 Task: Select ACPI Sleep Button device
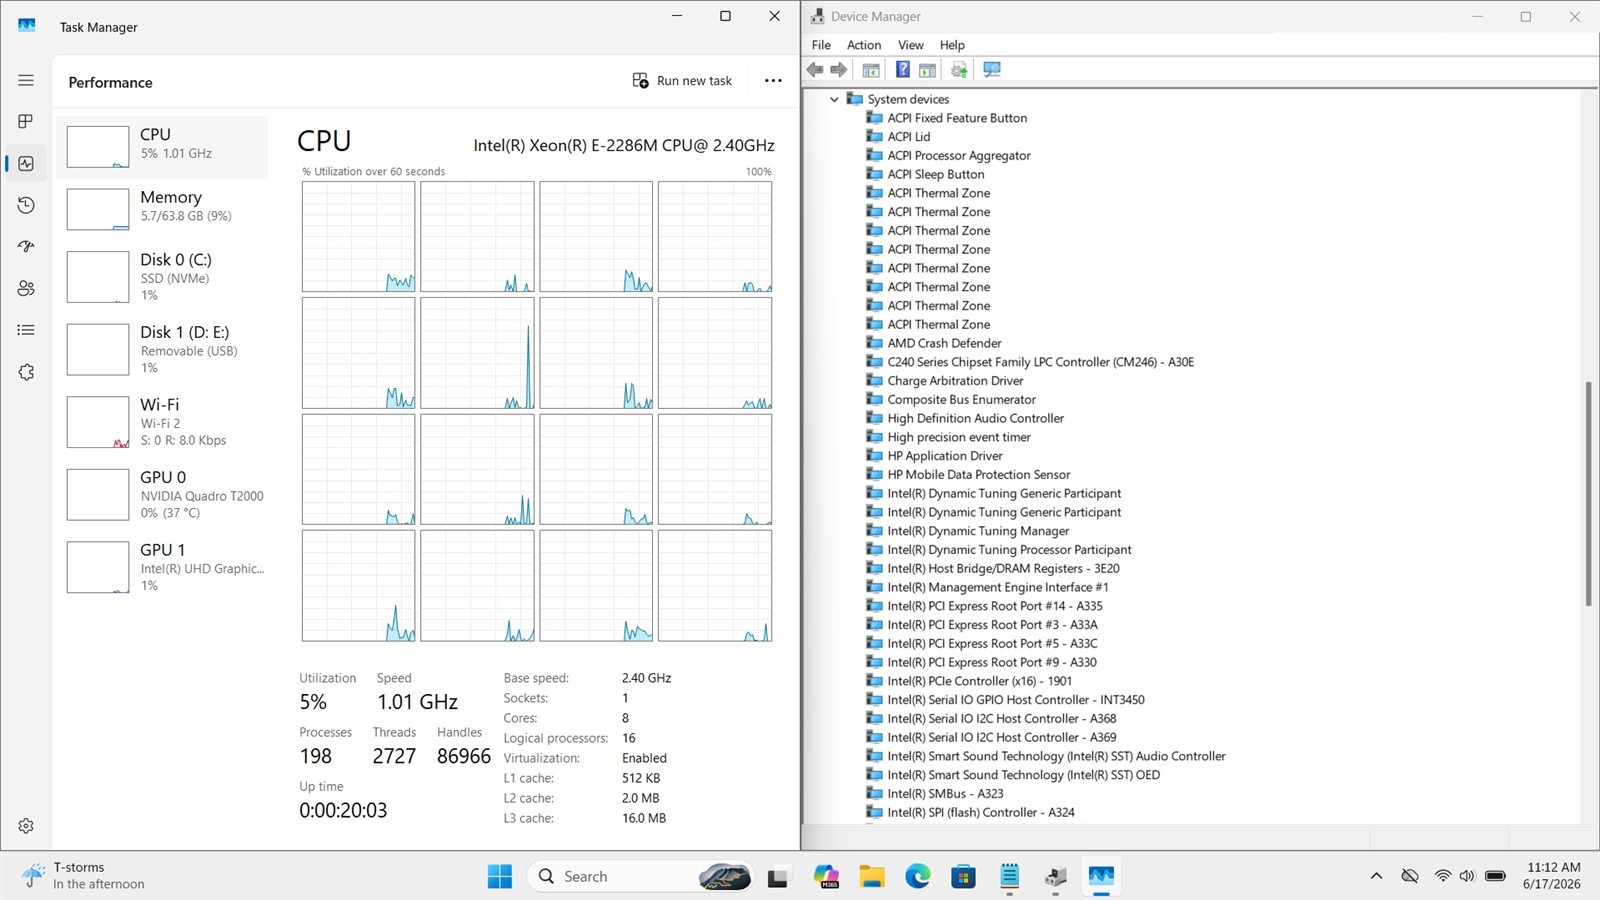935,174
